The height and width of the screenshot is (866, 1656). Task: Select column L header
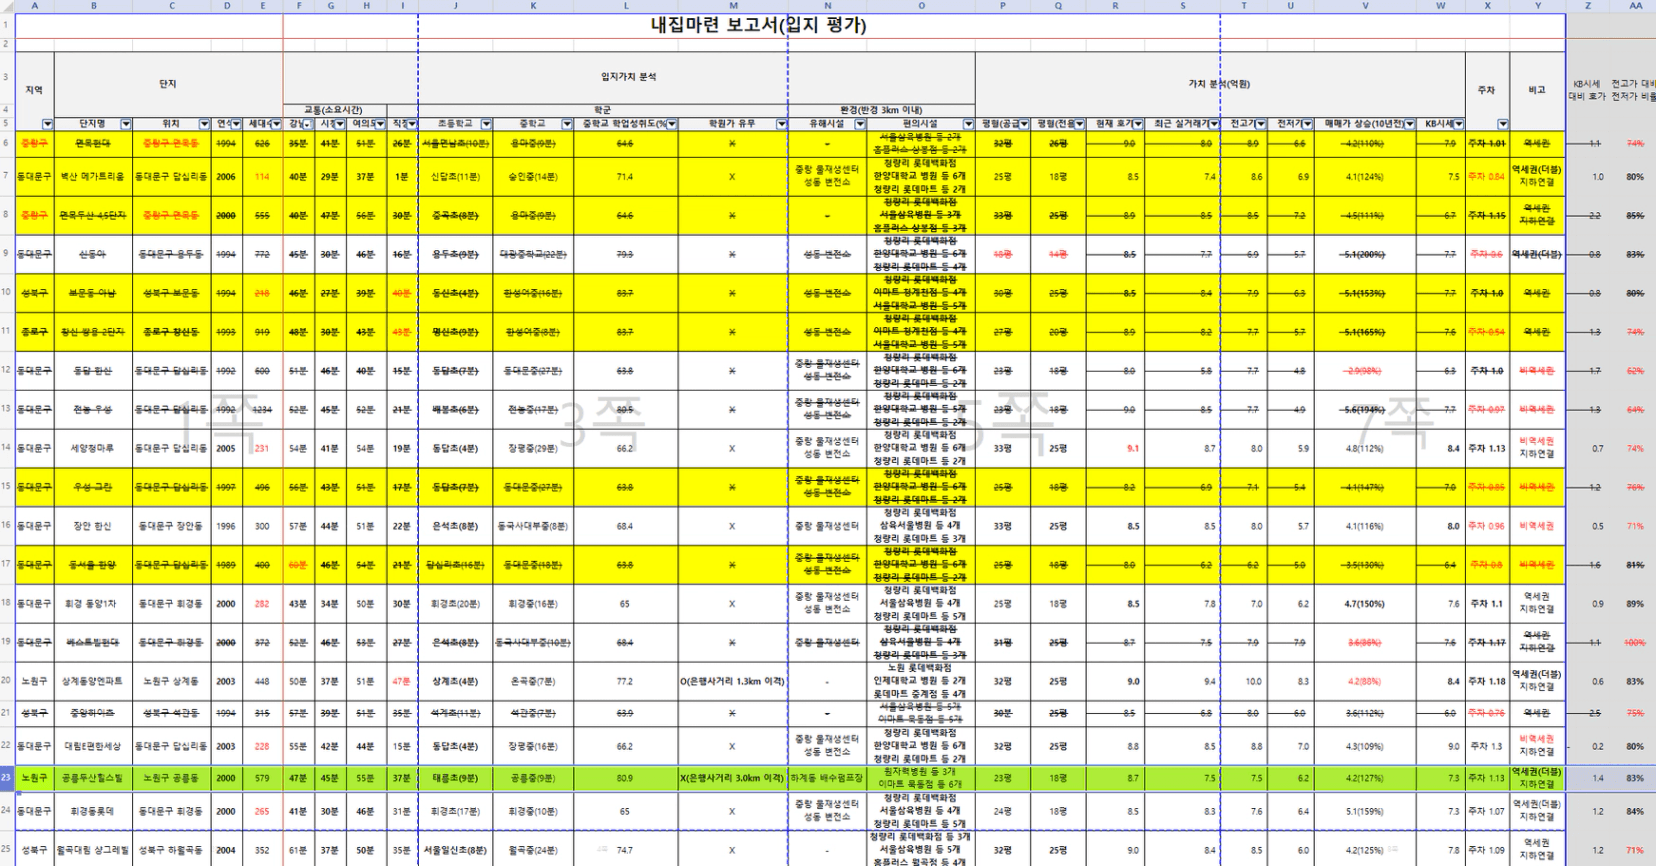coord(627,6)
